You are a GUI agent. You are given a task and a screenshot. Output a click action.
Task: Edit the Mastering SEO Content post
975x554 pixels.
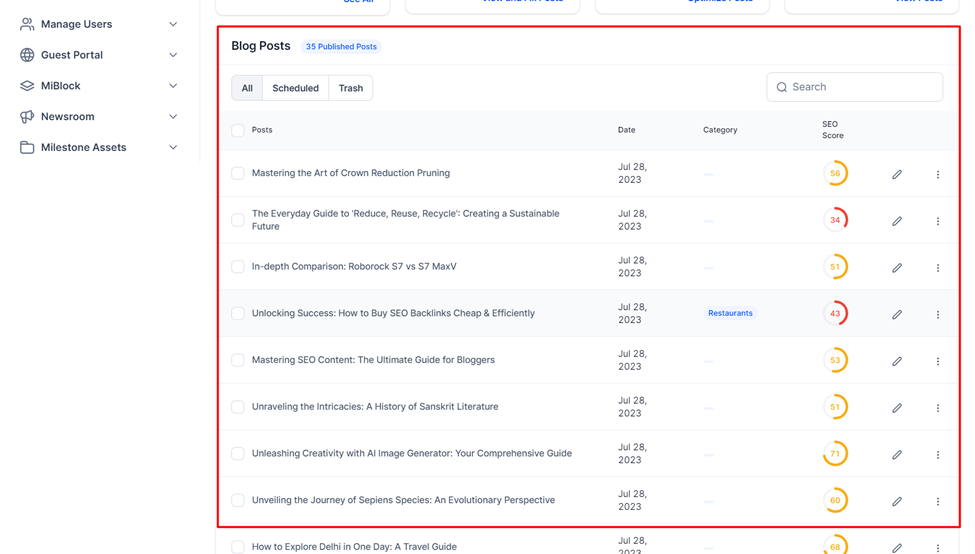pos(897,361)
